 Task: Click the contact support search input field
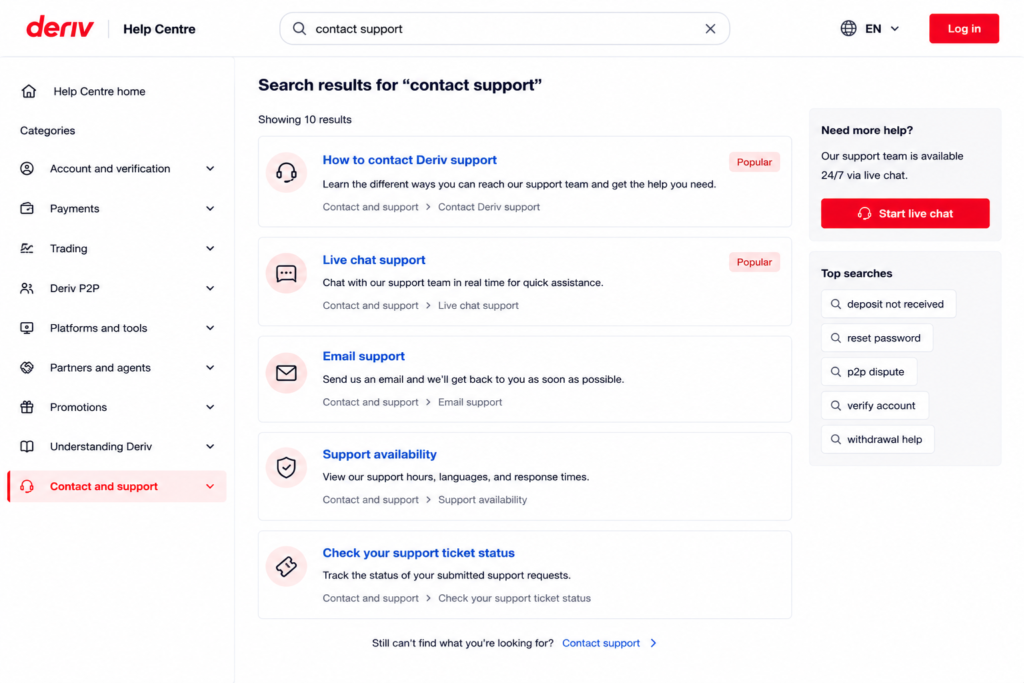coord(504,29)
